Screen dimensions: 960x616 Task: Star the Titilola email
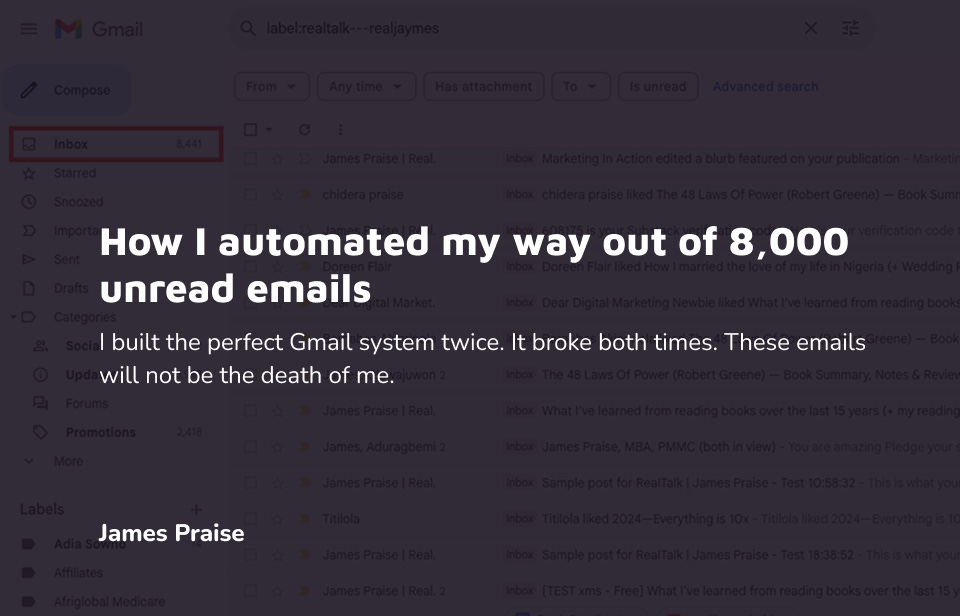(277, 519)
